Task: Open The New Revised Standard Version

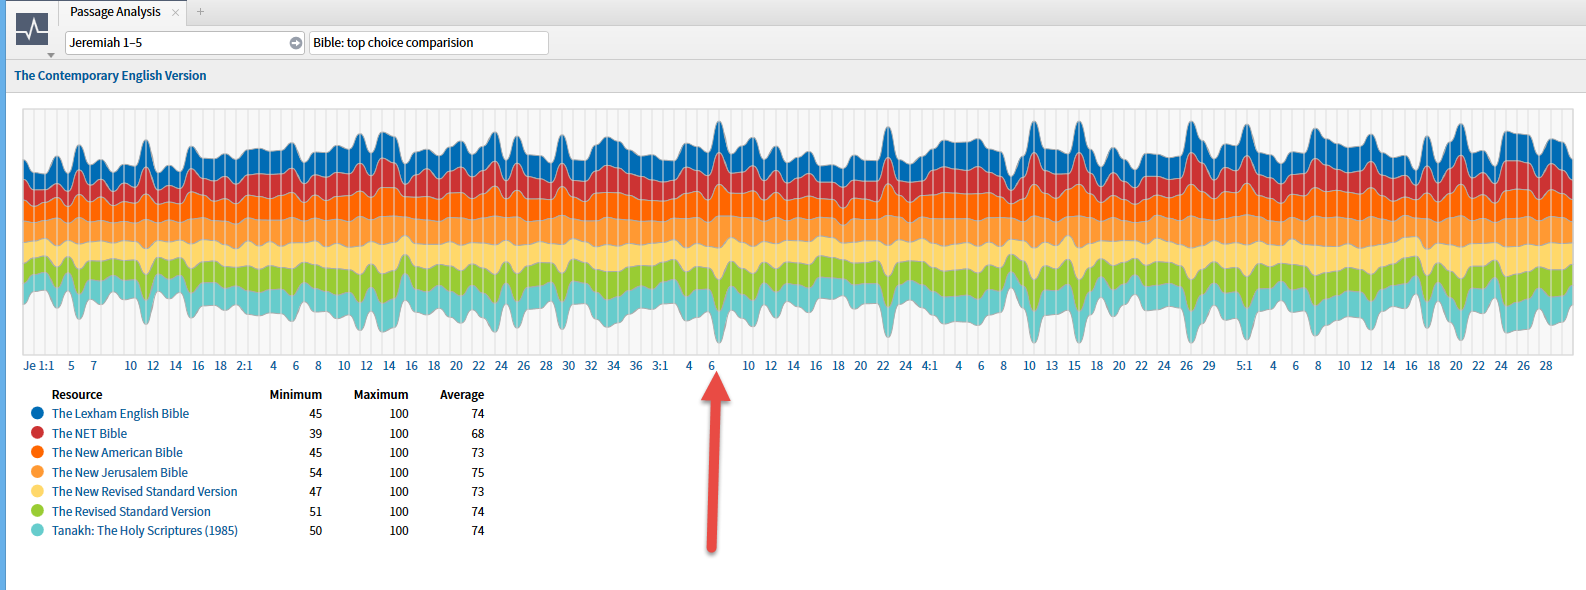Action: (x=145, y=492)
